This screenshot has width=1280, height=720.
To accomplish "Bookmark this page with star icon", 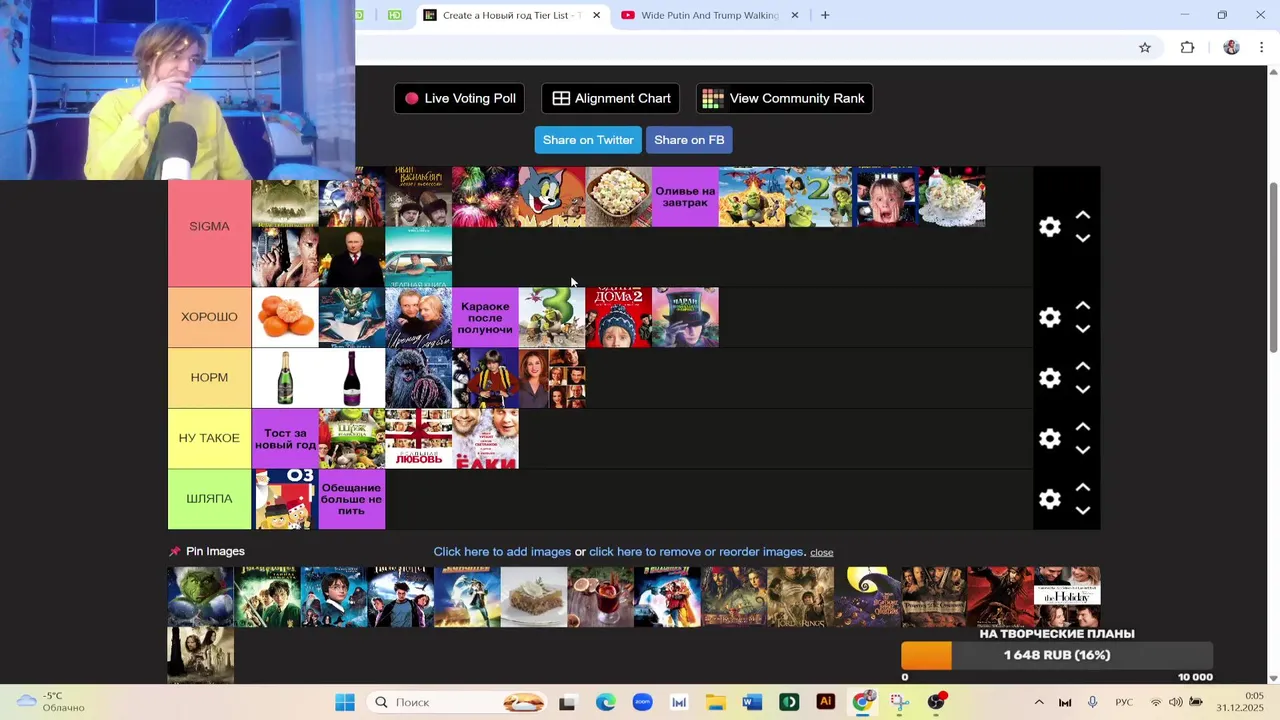I will pos(1145,47).
